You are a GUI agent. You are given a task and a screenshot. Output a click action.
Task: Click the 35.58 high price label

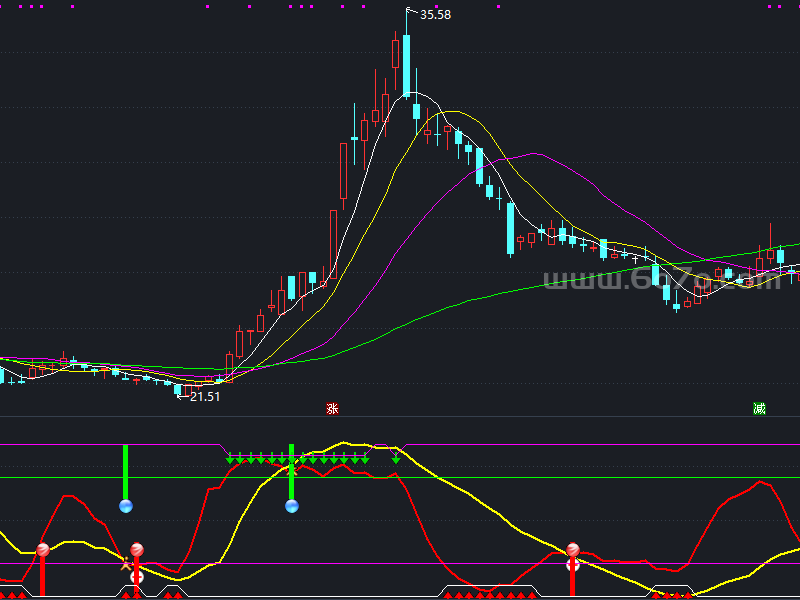coord(435,15)
